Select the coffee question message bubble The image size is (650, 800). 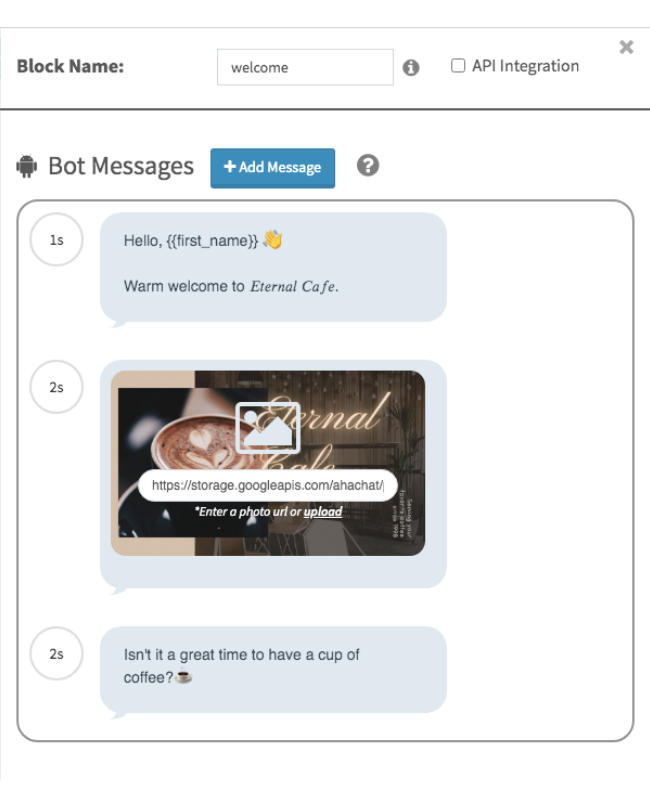coord(273,669)
